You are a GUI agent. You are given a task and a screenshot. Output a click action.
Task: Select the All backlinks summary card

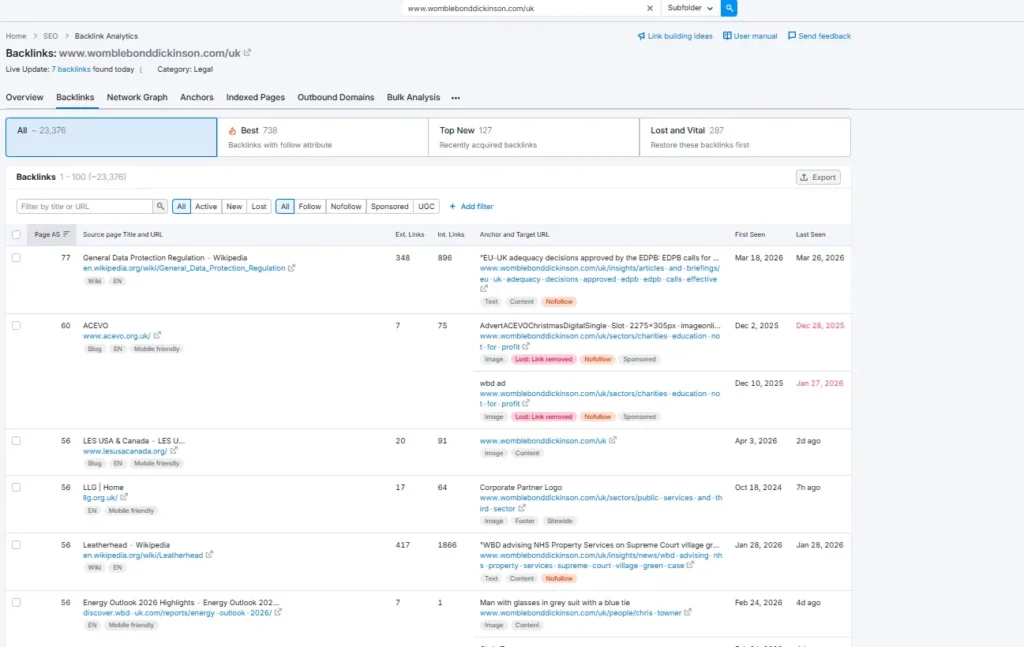pyautogui.click(x=111, y=137)
